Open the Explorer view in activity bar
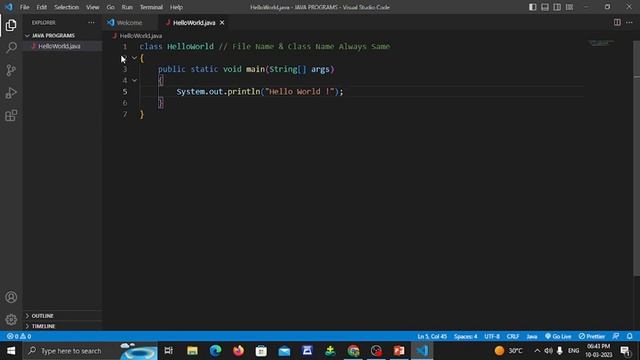This screenshot has height=360, width=640. tap(11, 25)
